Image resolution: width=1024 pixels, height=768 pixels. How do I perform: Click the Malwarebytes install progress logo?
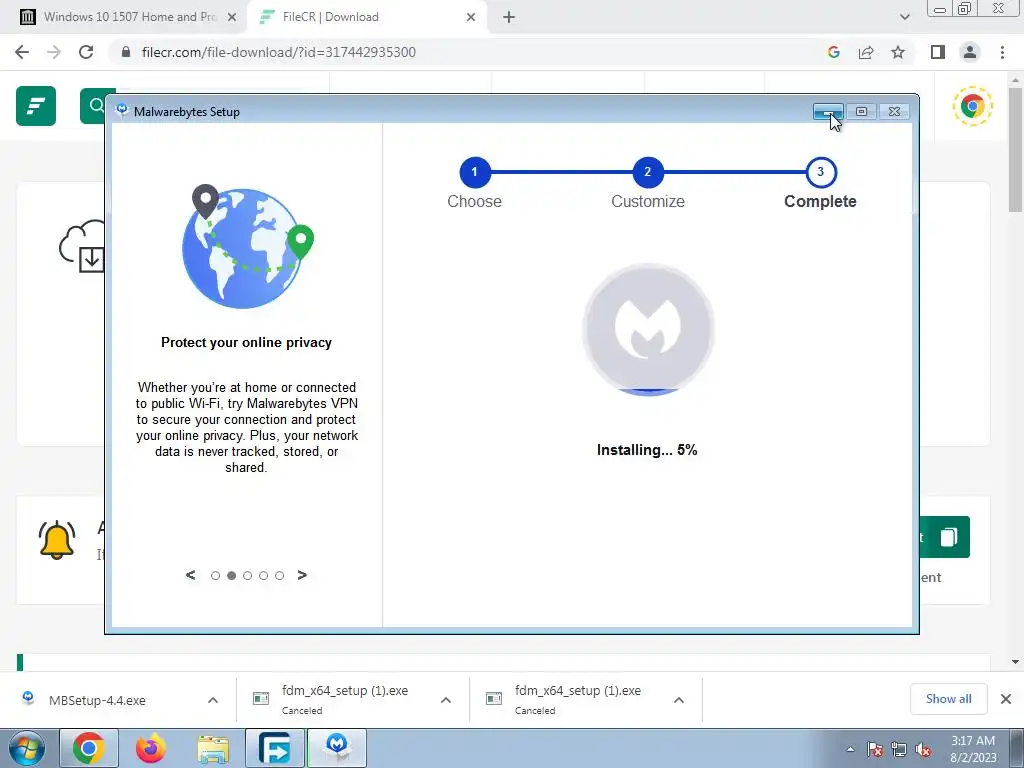pos(648,329)
